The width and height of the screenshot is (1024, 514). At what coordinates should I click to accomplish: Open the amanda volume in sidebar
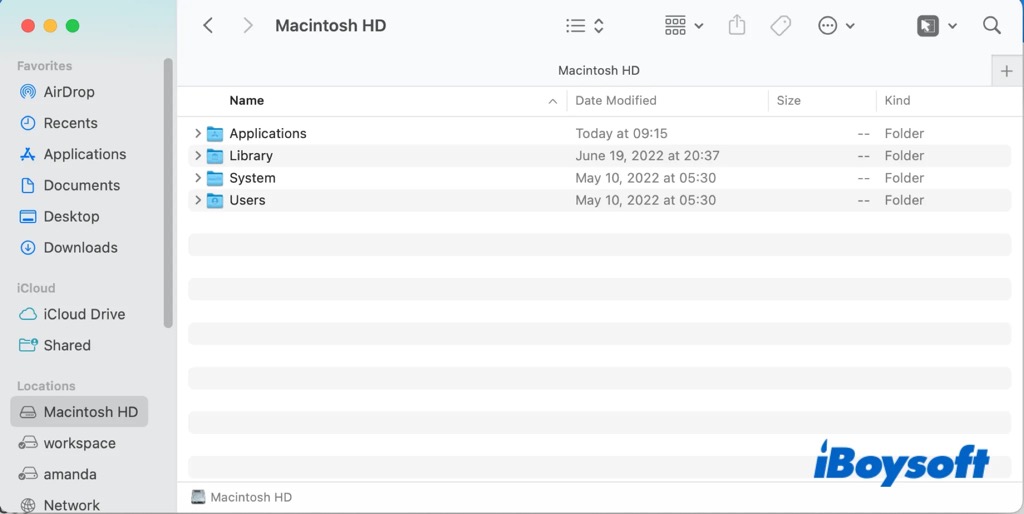[70, 474]
